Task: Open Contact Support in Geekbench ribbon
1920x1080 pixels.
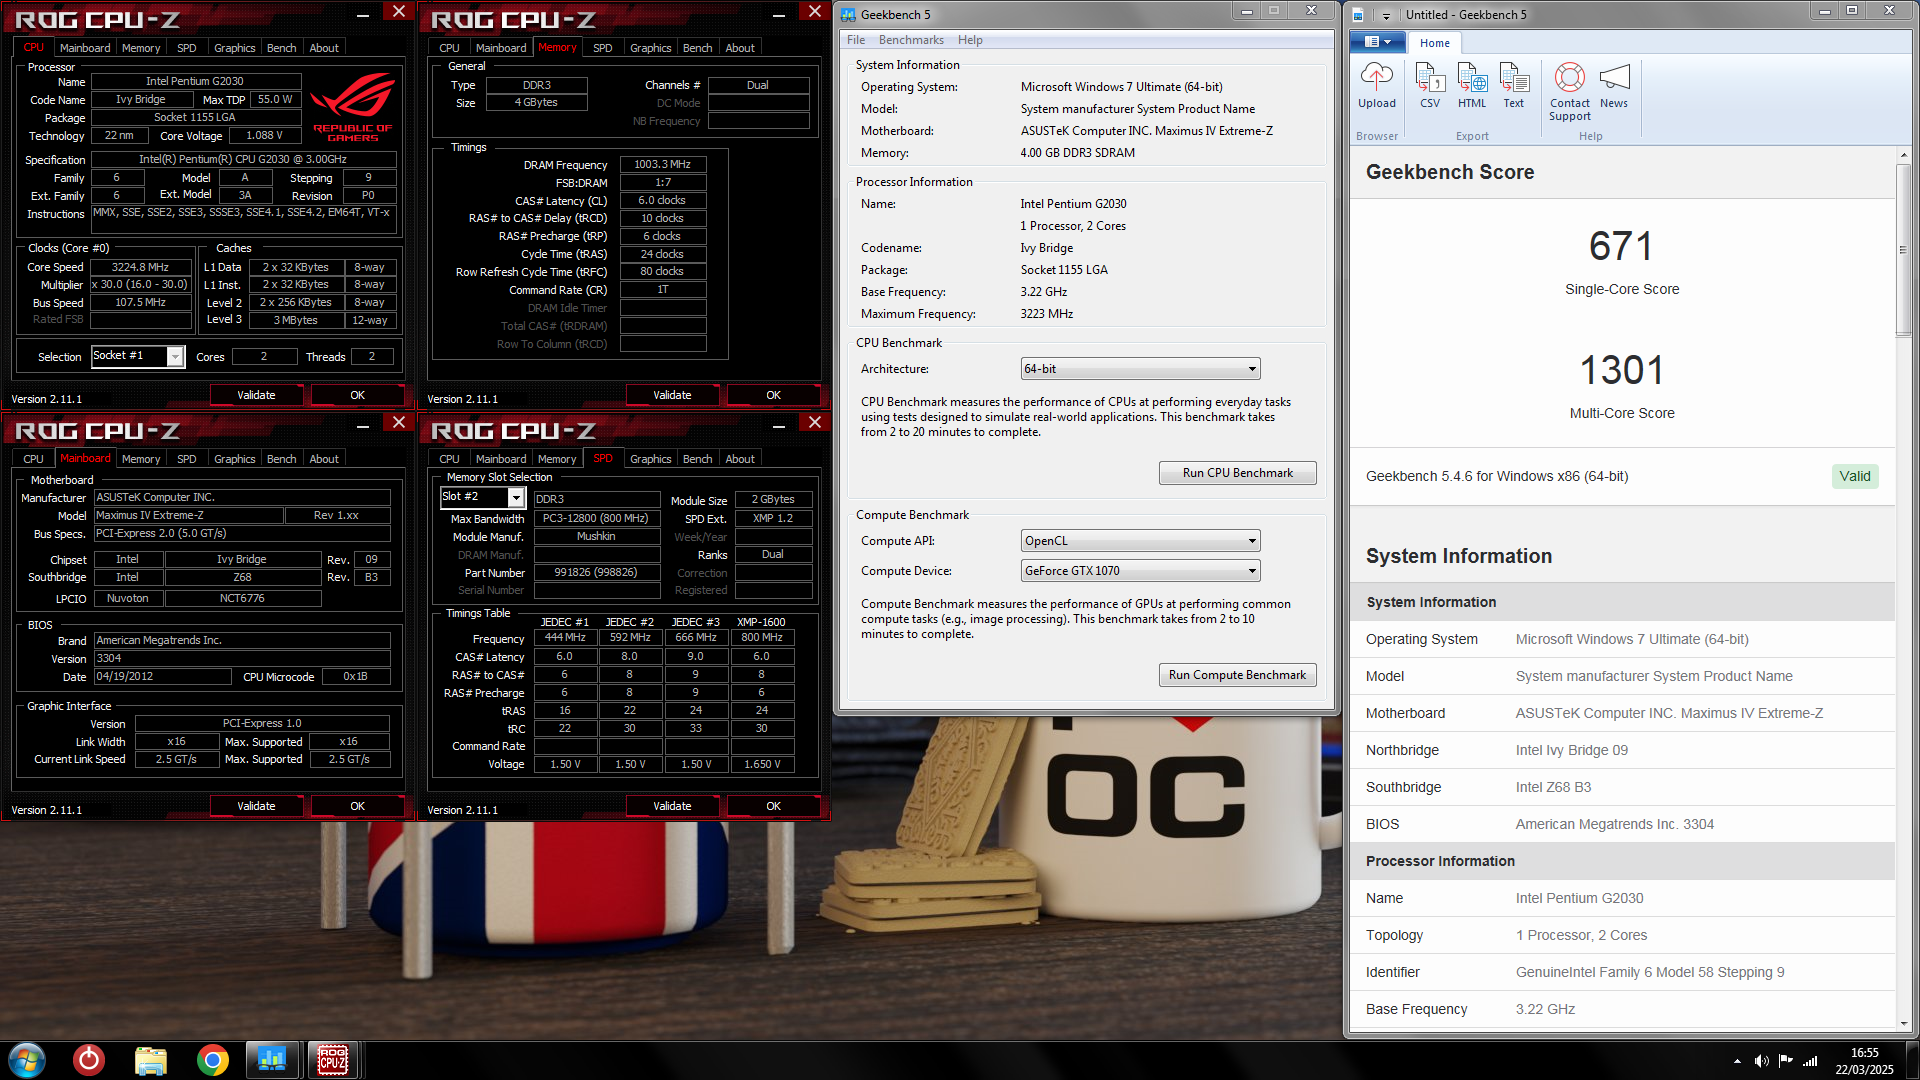Action: (1570, 92)
